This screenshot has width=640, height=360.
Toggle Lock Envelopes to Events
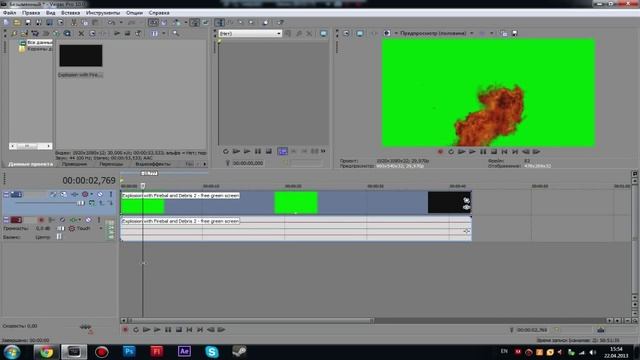(x=195, y=22)
